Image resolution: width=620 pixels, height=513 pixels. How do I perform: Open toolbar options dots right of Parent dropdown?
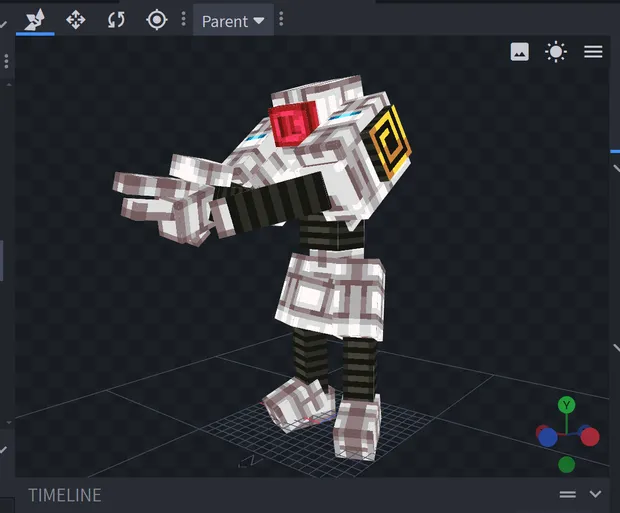[281, 19]
